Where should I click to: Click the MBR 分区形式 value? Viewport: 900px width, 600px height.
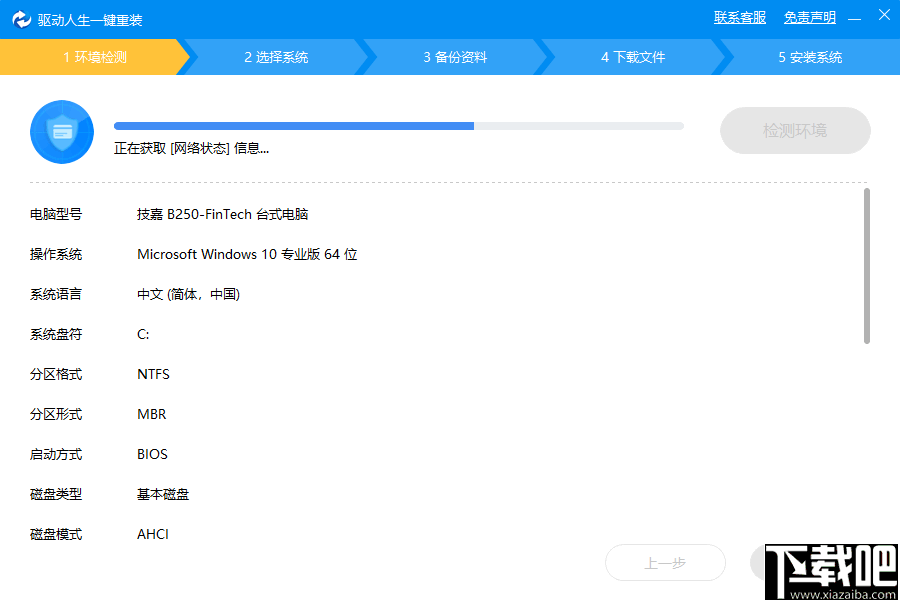coord(150,414)
